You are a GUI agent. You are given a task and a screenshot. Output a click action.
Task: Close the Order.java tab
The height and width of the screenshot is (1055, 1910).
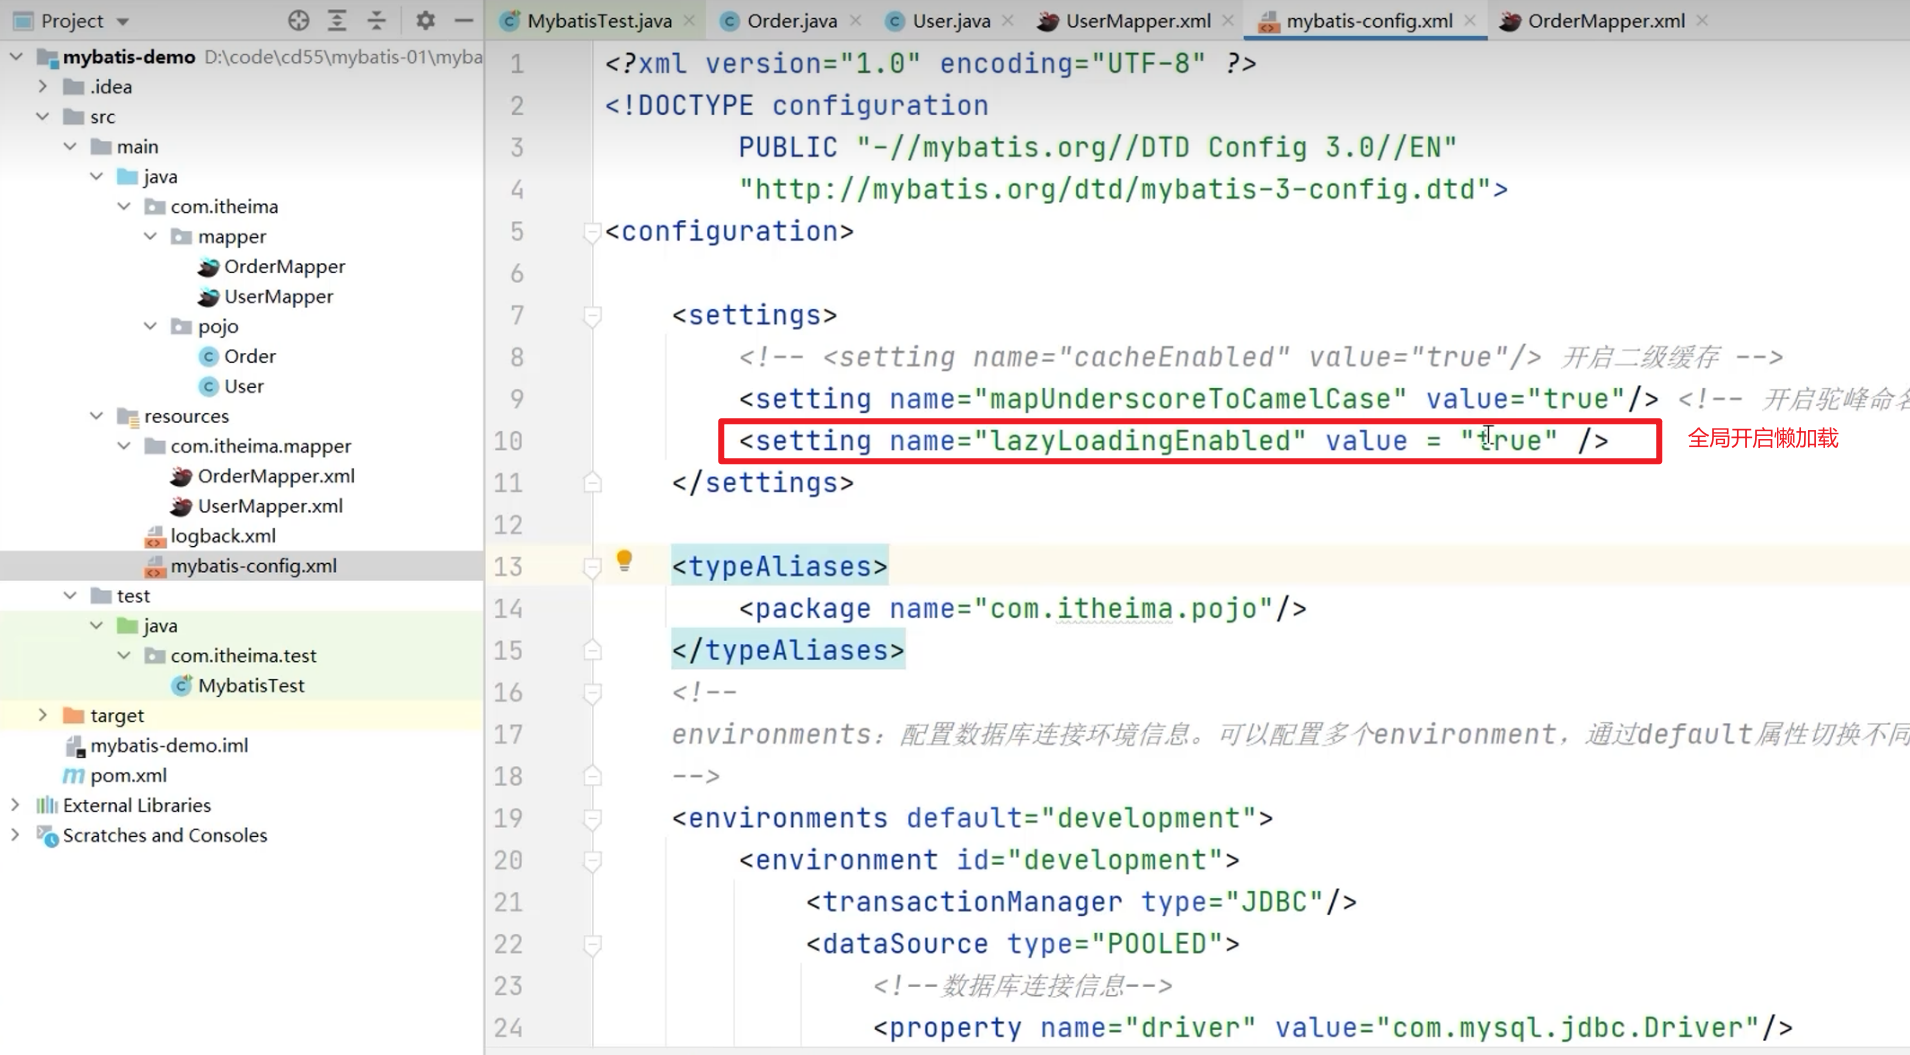(x=855, y=21)
